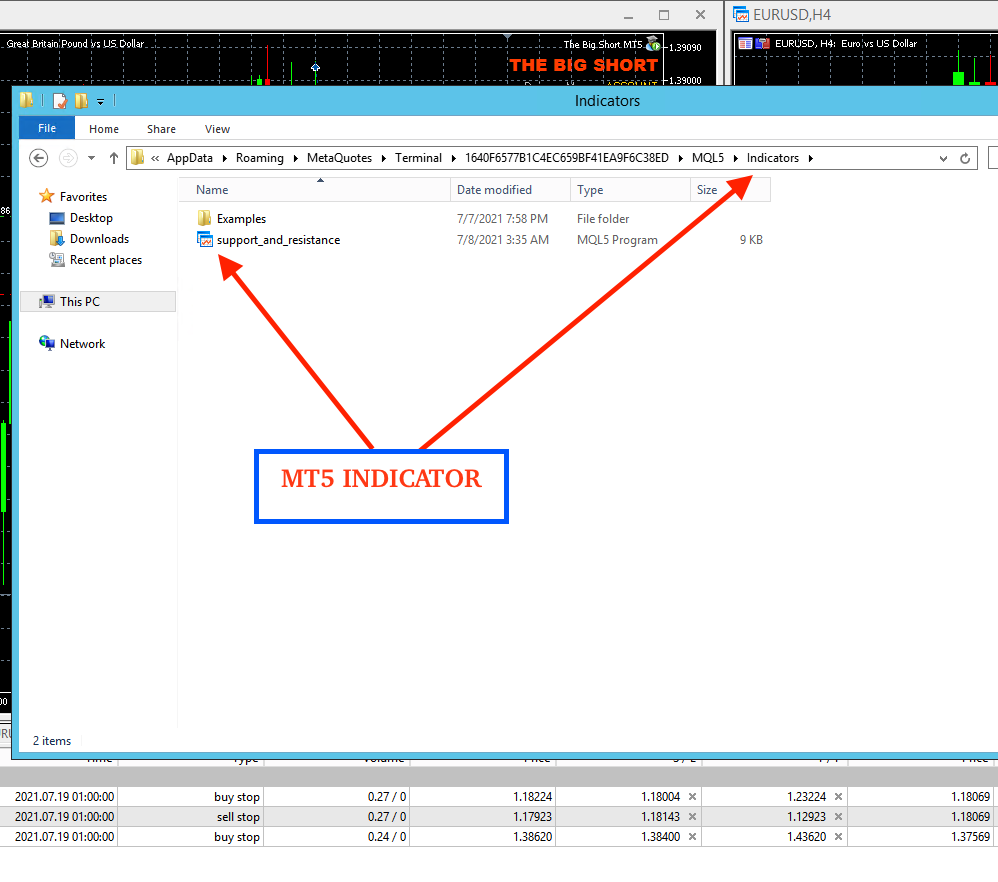The width and height of the screenshot is (998, 882).
Task: Delete the 1.38400 stop loss value
Action: 692,837
